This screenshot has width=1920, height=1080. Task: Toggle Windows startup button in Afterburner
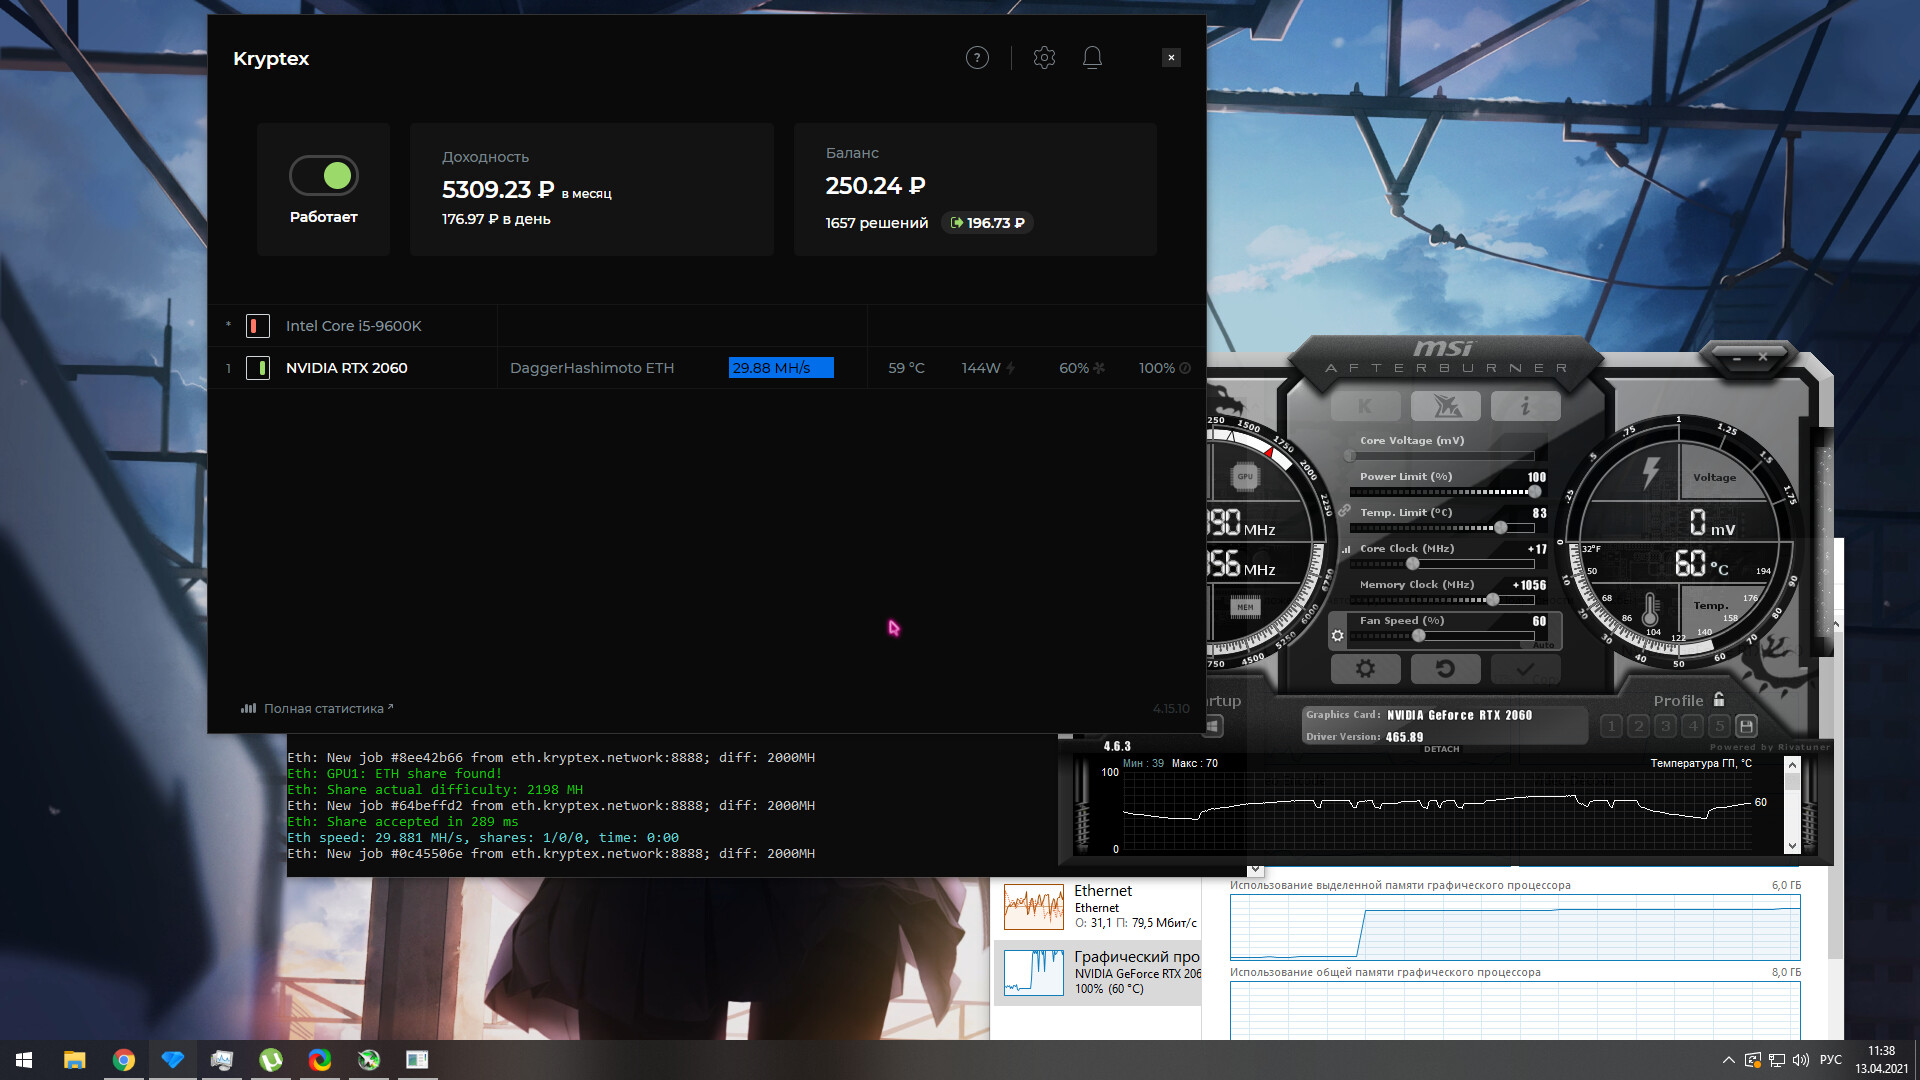[x=1212, y=726]
